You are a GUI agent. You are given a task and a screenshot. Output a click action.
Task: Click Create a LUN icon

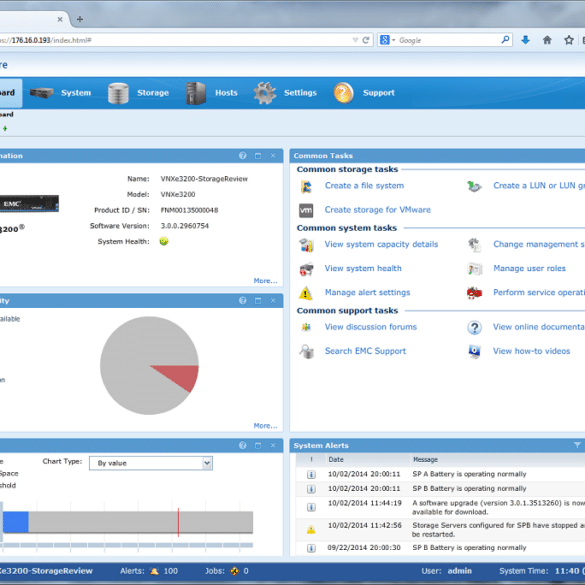click(x=475, y=186)
